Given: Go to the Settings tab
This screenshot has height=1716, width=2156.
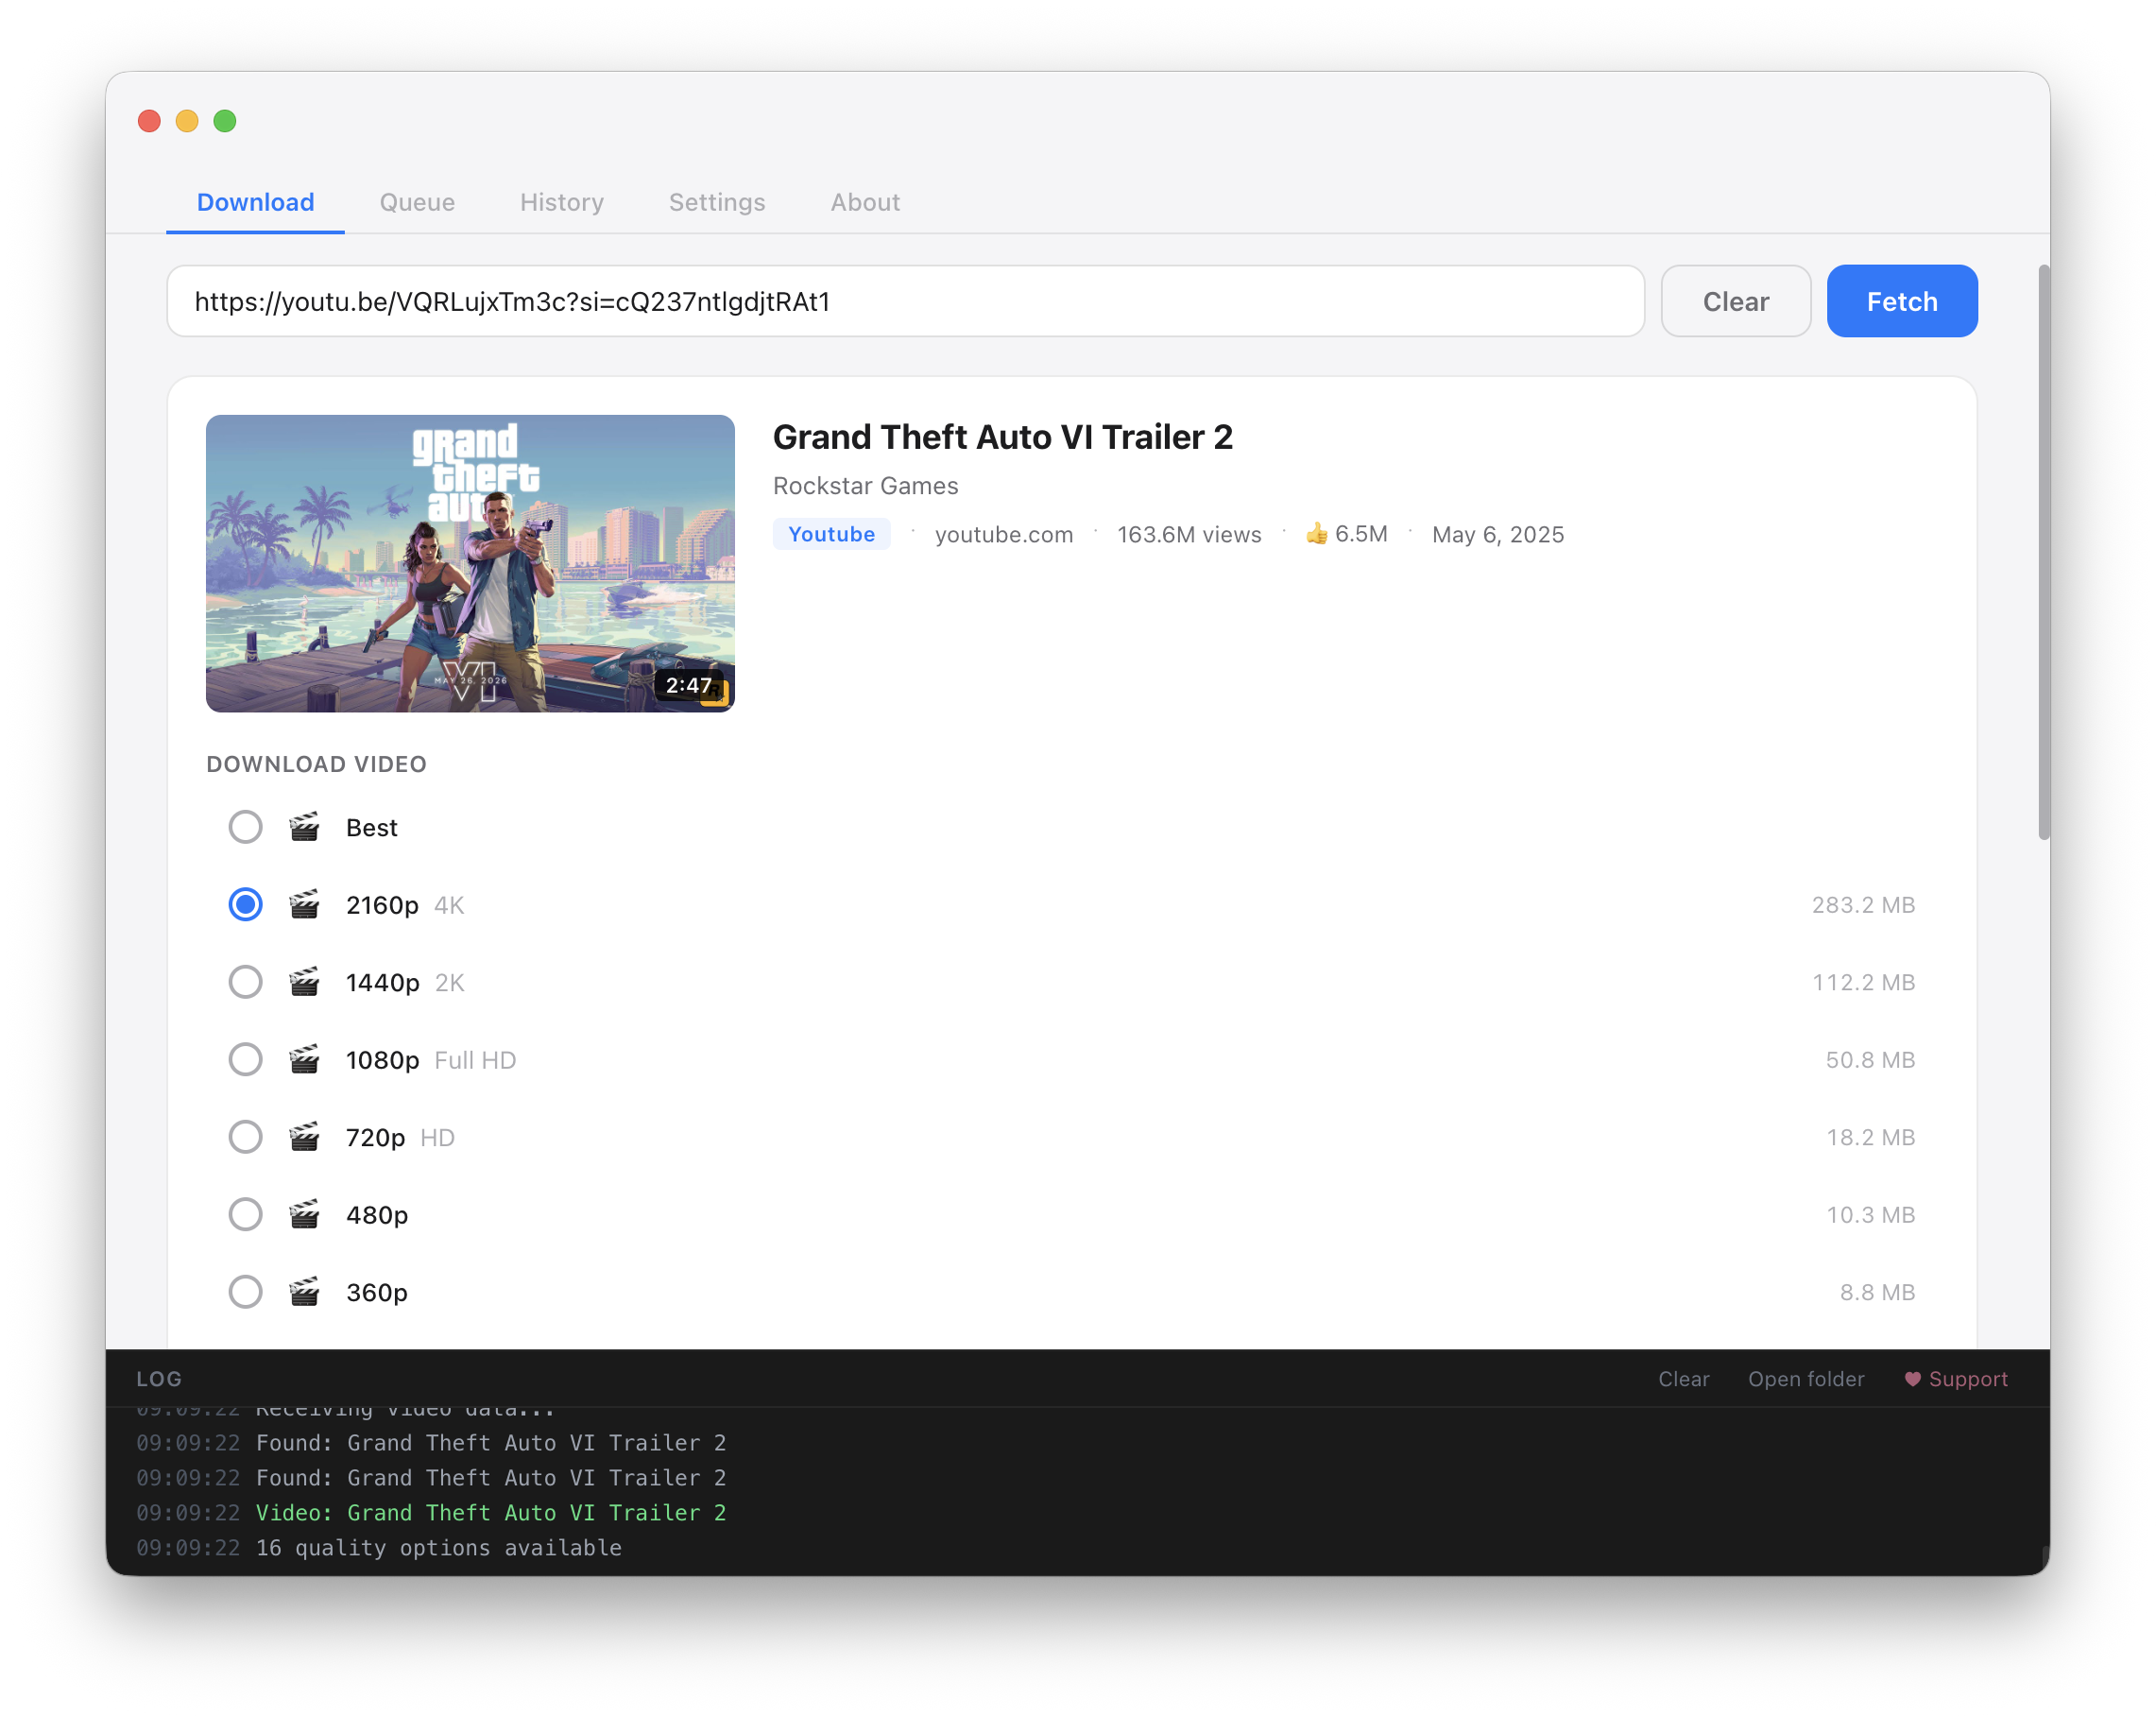Looking at the screenshot, I should (x=717, y=202).
